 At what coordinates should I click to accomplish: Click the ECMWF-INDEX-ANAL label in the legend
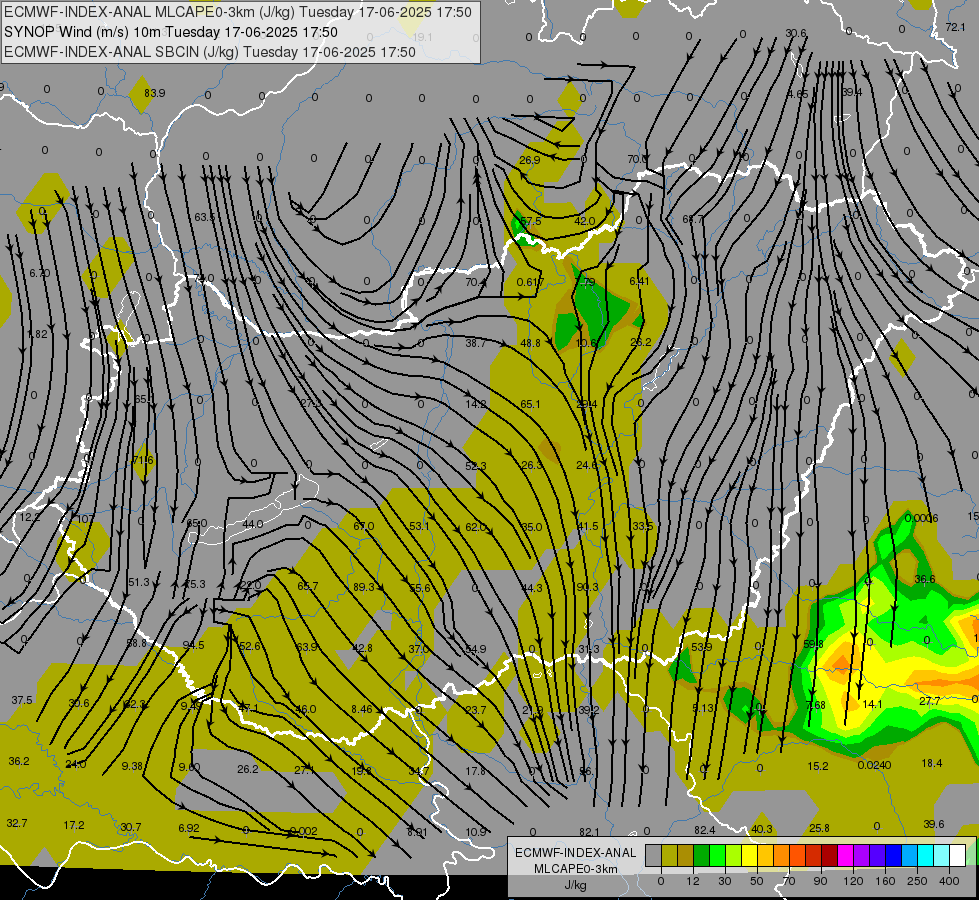(x=576, y=853)
